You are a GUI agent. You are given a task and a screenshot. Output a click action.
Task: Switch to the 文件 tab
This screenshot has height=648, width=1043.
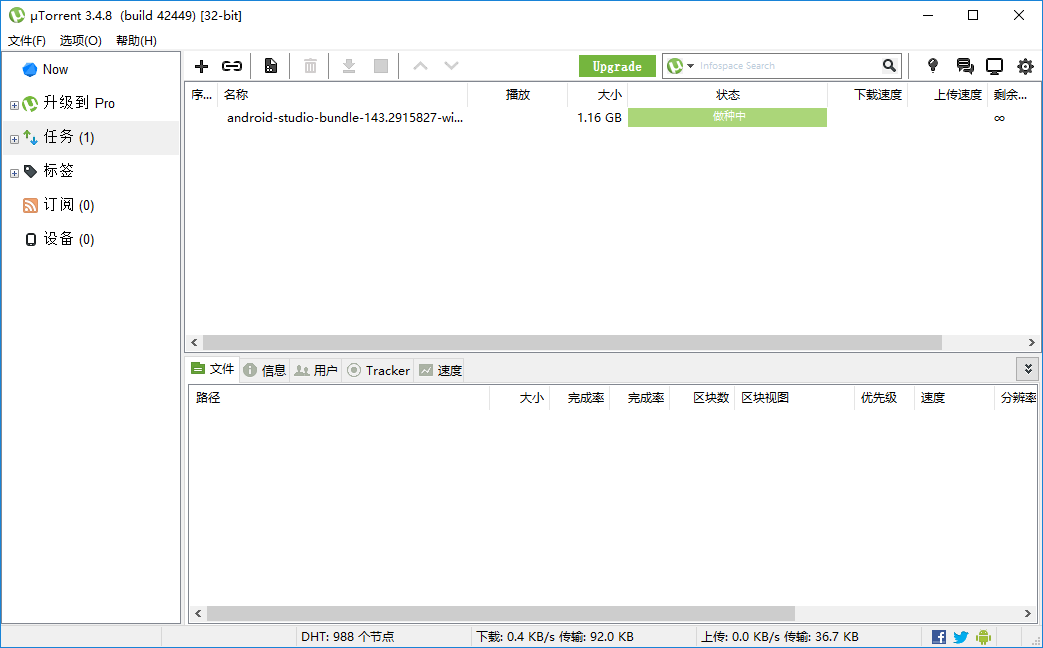(212, 369)
